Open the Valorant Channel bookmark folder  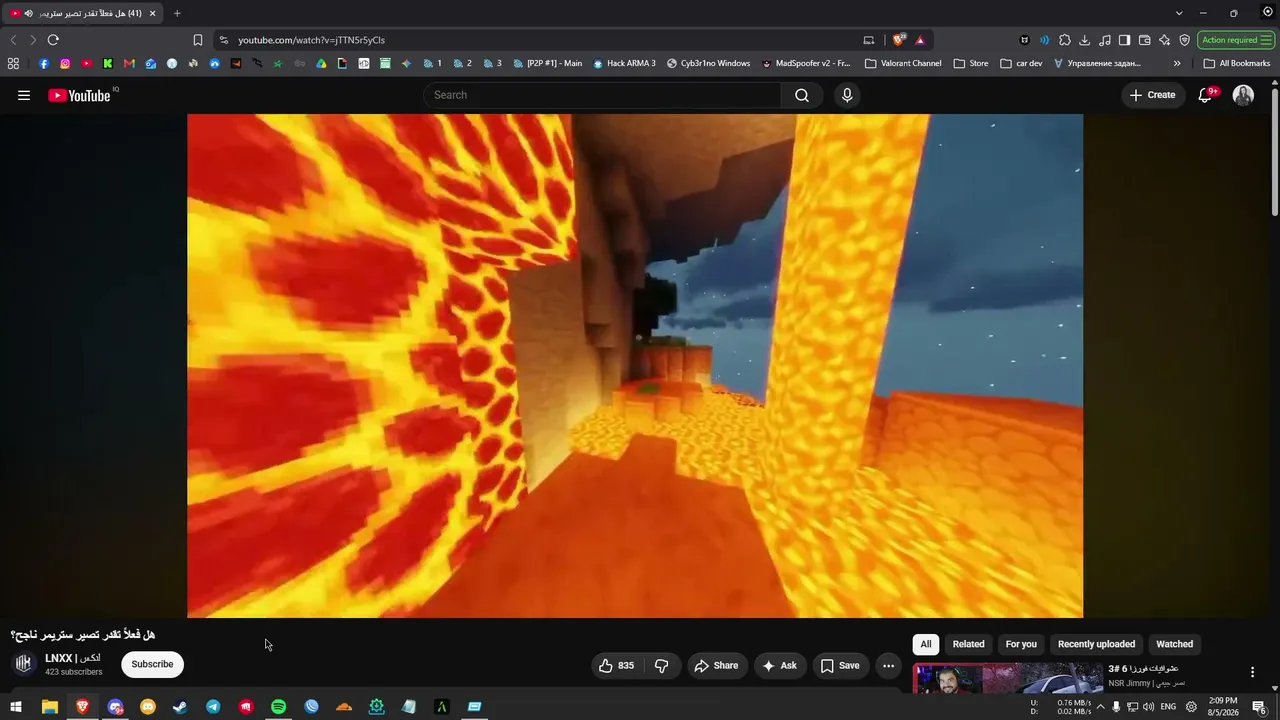point(903,63)
